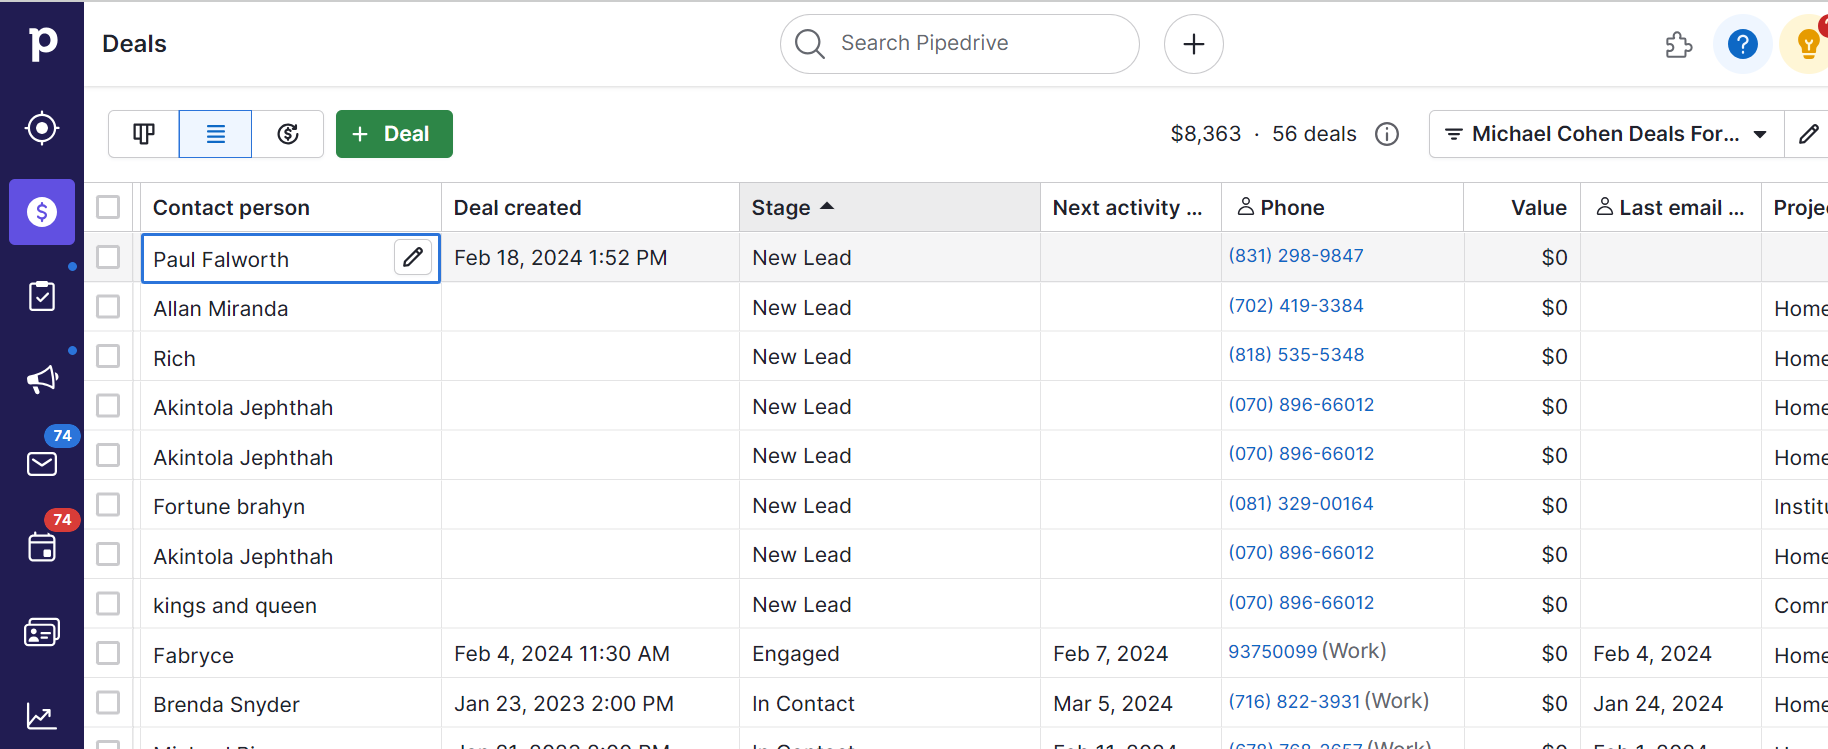Image resolution: width=1828 pixels, height=749 pixels.
Task: Open Activities calendar icon in sidebar
Action: pos(42,547)
